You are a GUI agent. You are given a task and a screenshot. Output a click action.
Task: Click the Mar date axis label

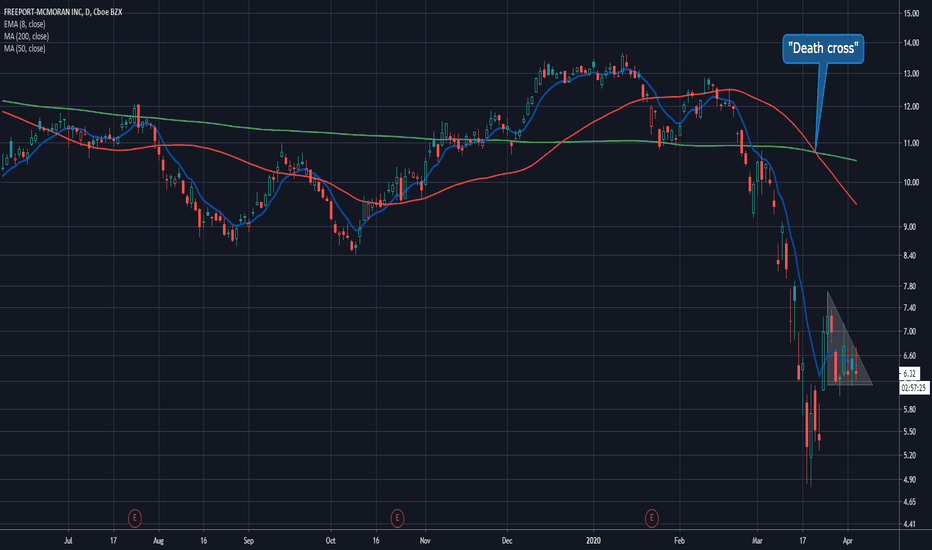point(757,541)
